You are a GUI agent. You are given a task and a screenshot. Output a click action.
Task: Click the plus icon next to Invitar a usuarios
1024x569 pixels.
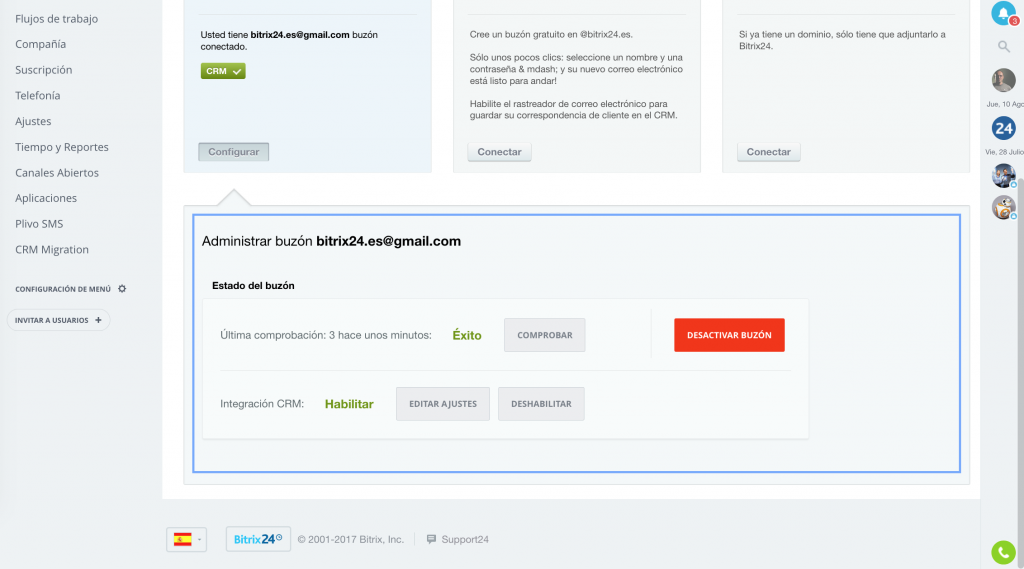click(98, 320)
